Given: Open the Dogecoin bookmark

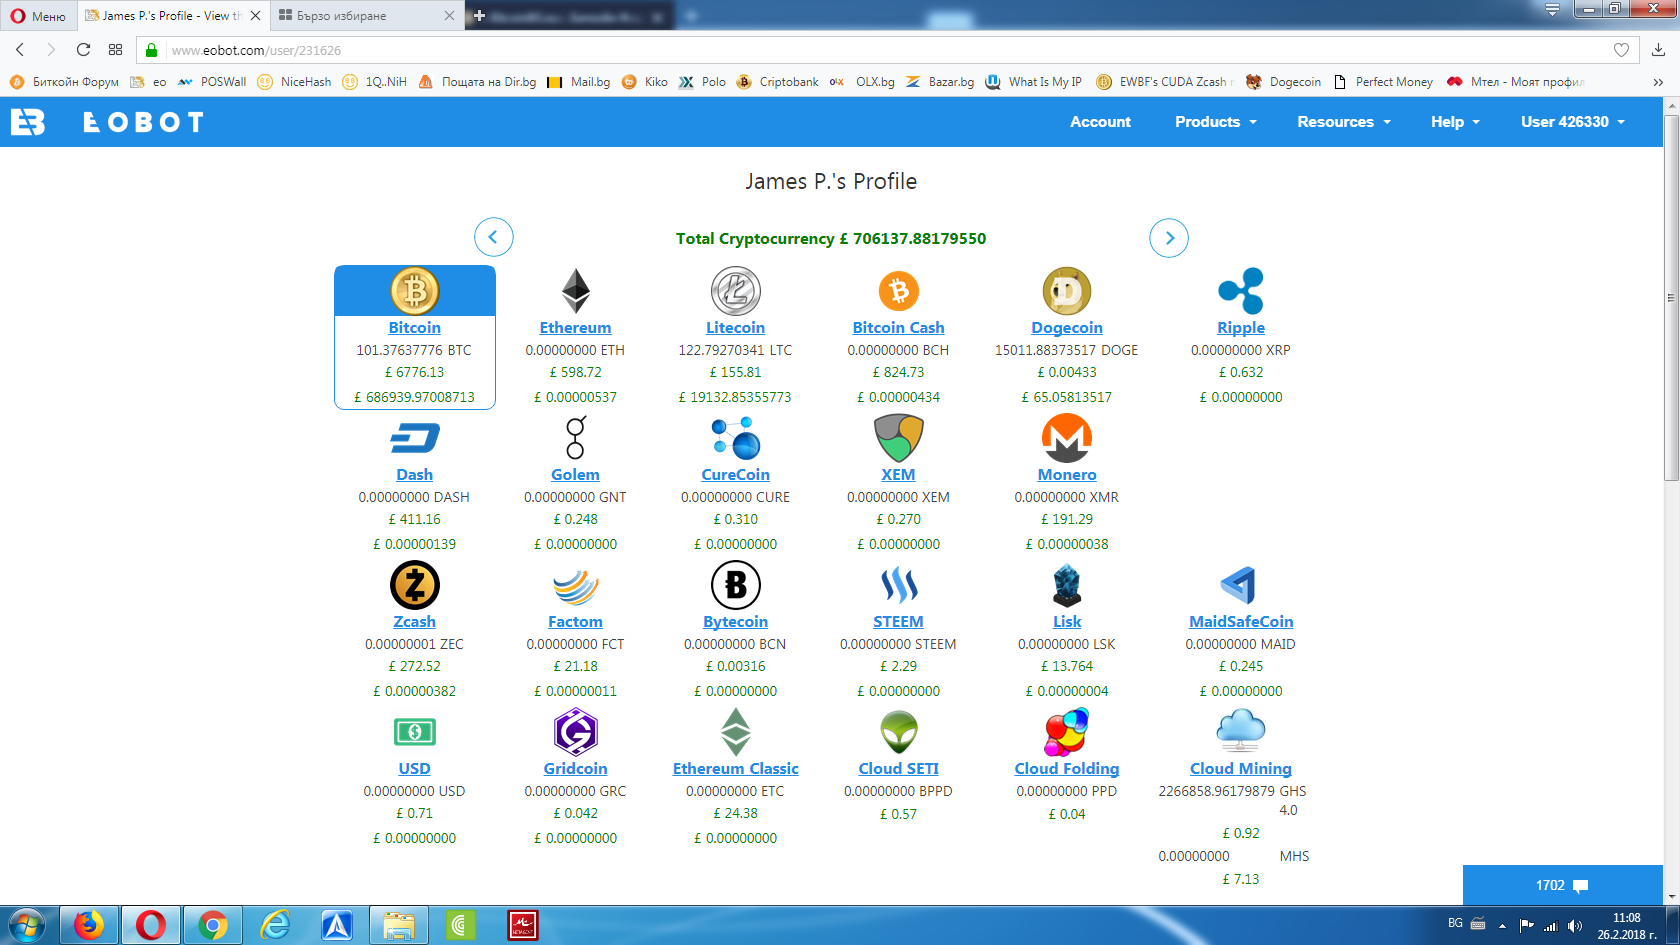Looking at the screenshot, I should tap(1283, 82).
